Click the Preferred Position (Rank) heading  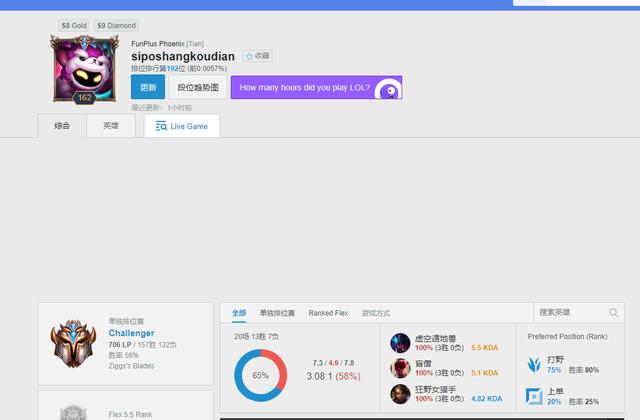pyautogui.click(x=567, y=336)
